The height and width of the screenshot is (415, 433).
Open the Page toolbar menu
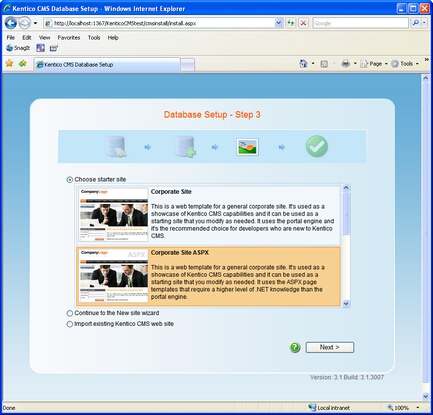(374, 64)
